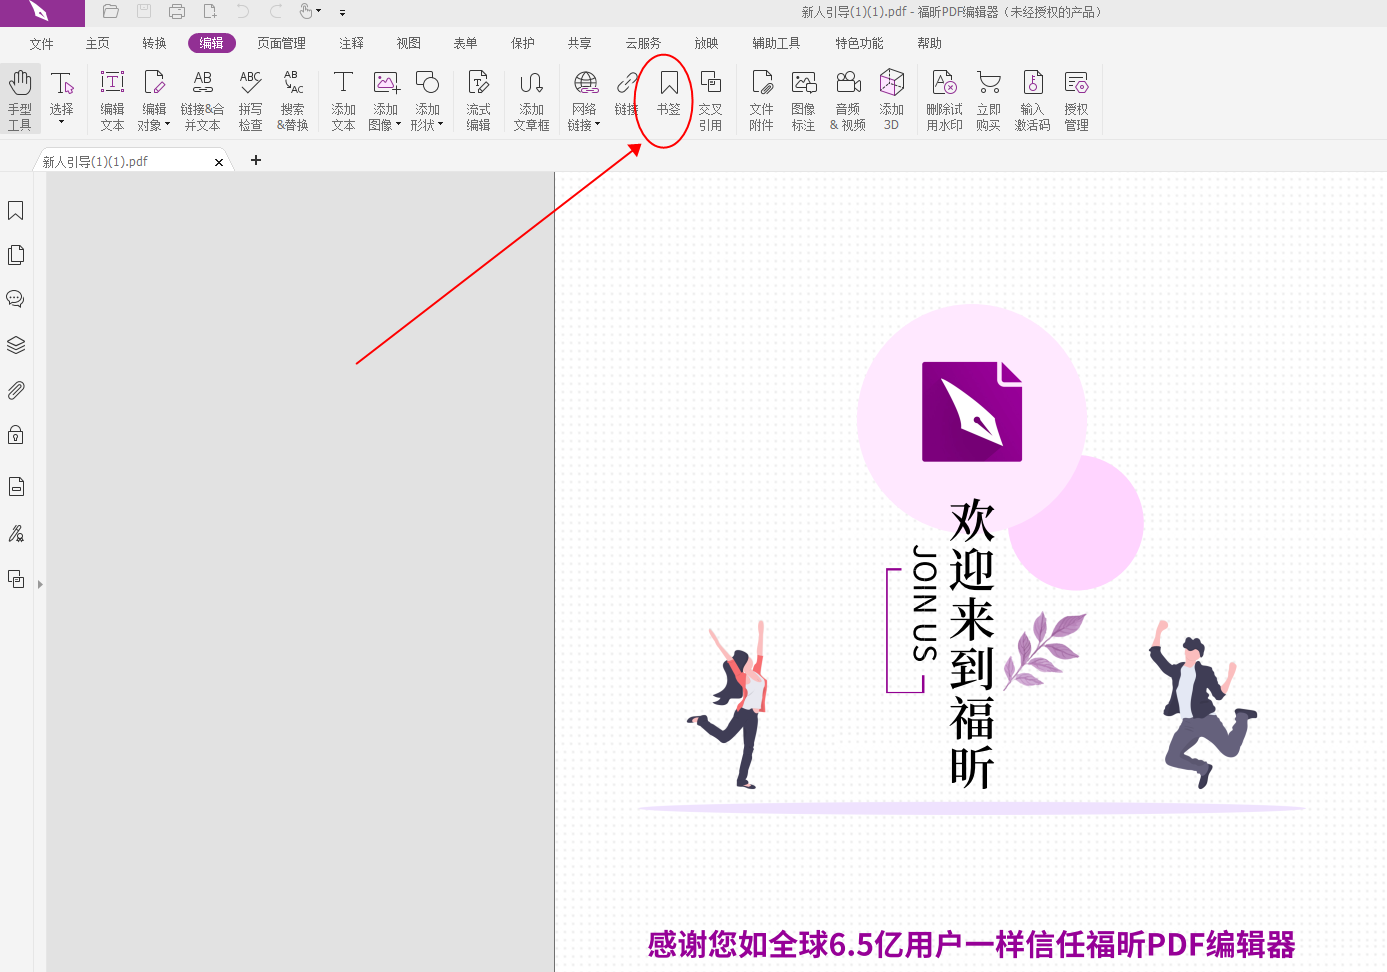Open the 拼写检查 spell check tool
Screen dimensions: 1387x972
[249, 99]
